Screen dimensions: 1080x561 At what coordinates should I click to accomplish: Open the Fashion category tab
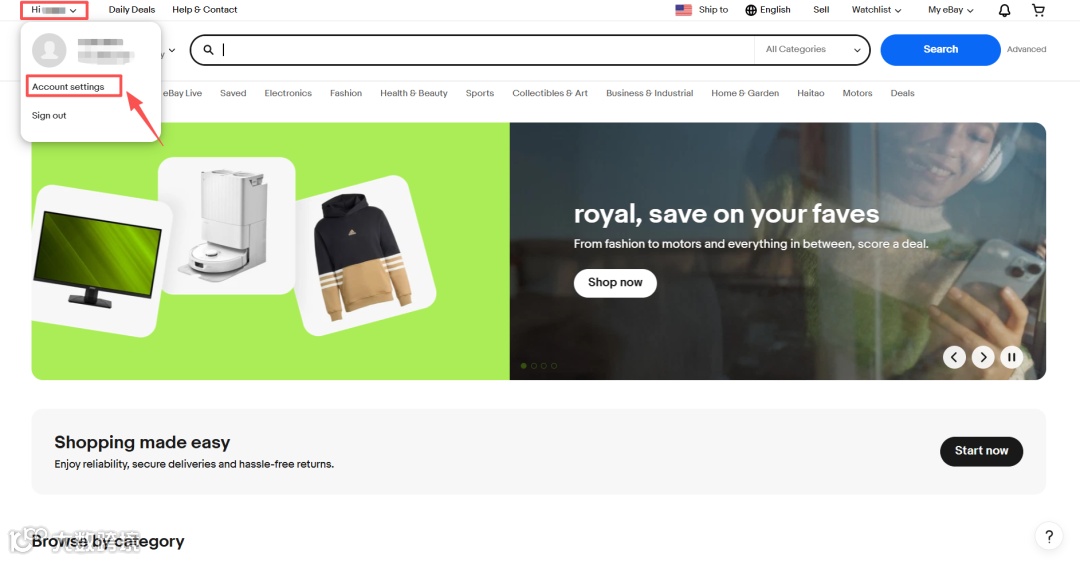click(x=346, y=93)
